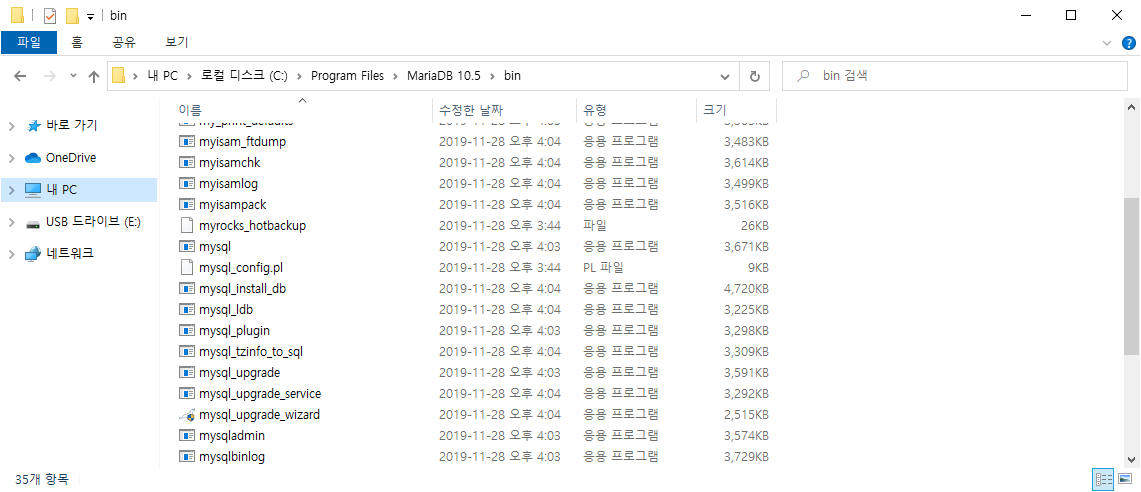Viewport: 1141px width, 492px height.
Task: Click the mysql_upgrade_service file icon
Action: click(187, 394)
